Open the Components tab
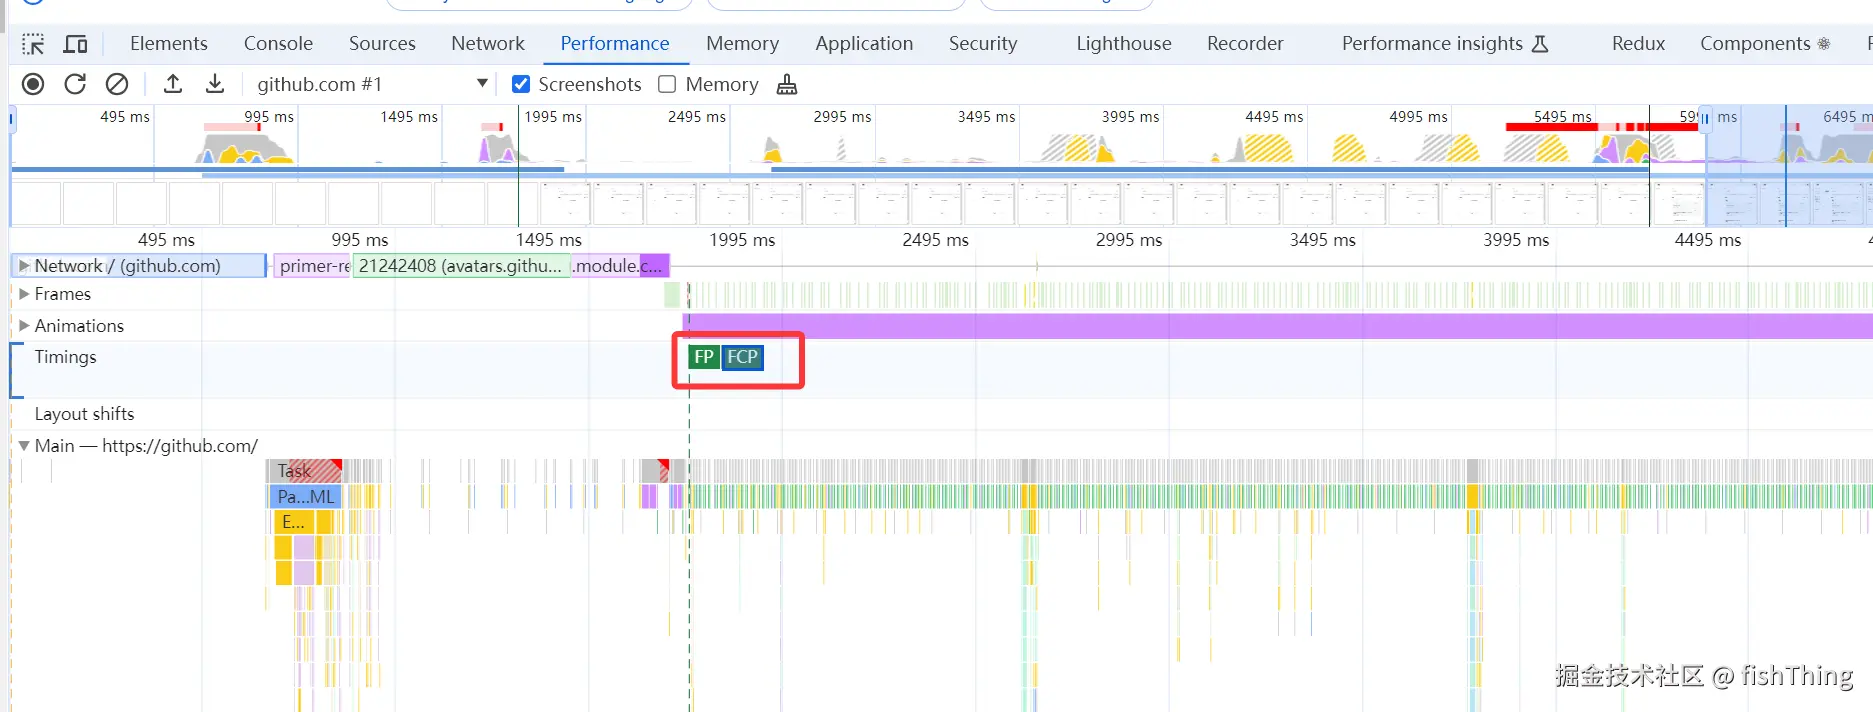1873x712 pixels. pyautogui.click(x=1765, y=44)
